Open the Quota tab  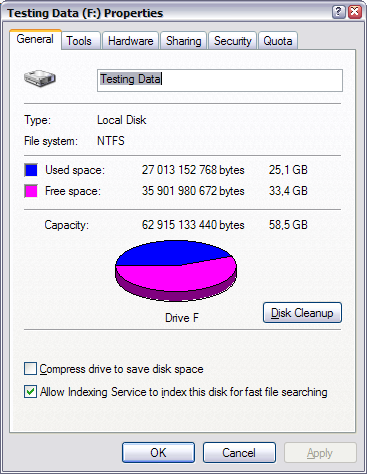click(278, 41)
